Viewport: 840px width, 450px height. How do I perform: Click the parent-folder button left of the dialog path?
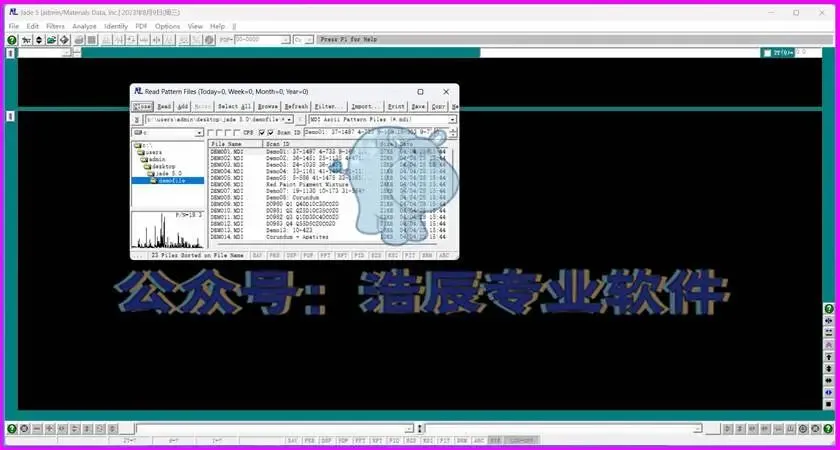pyautogui.click(x=137, y=119)
